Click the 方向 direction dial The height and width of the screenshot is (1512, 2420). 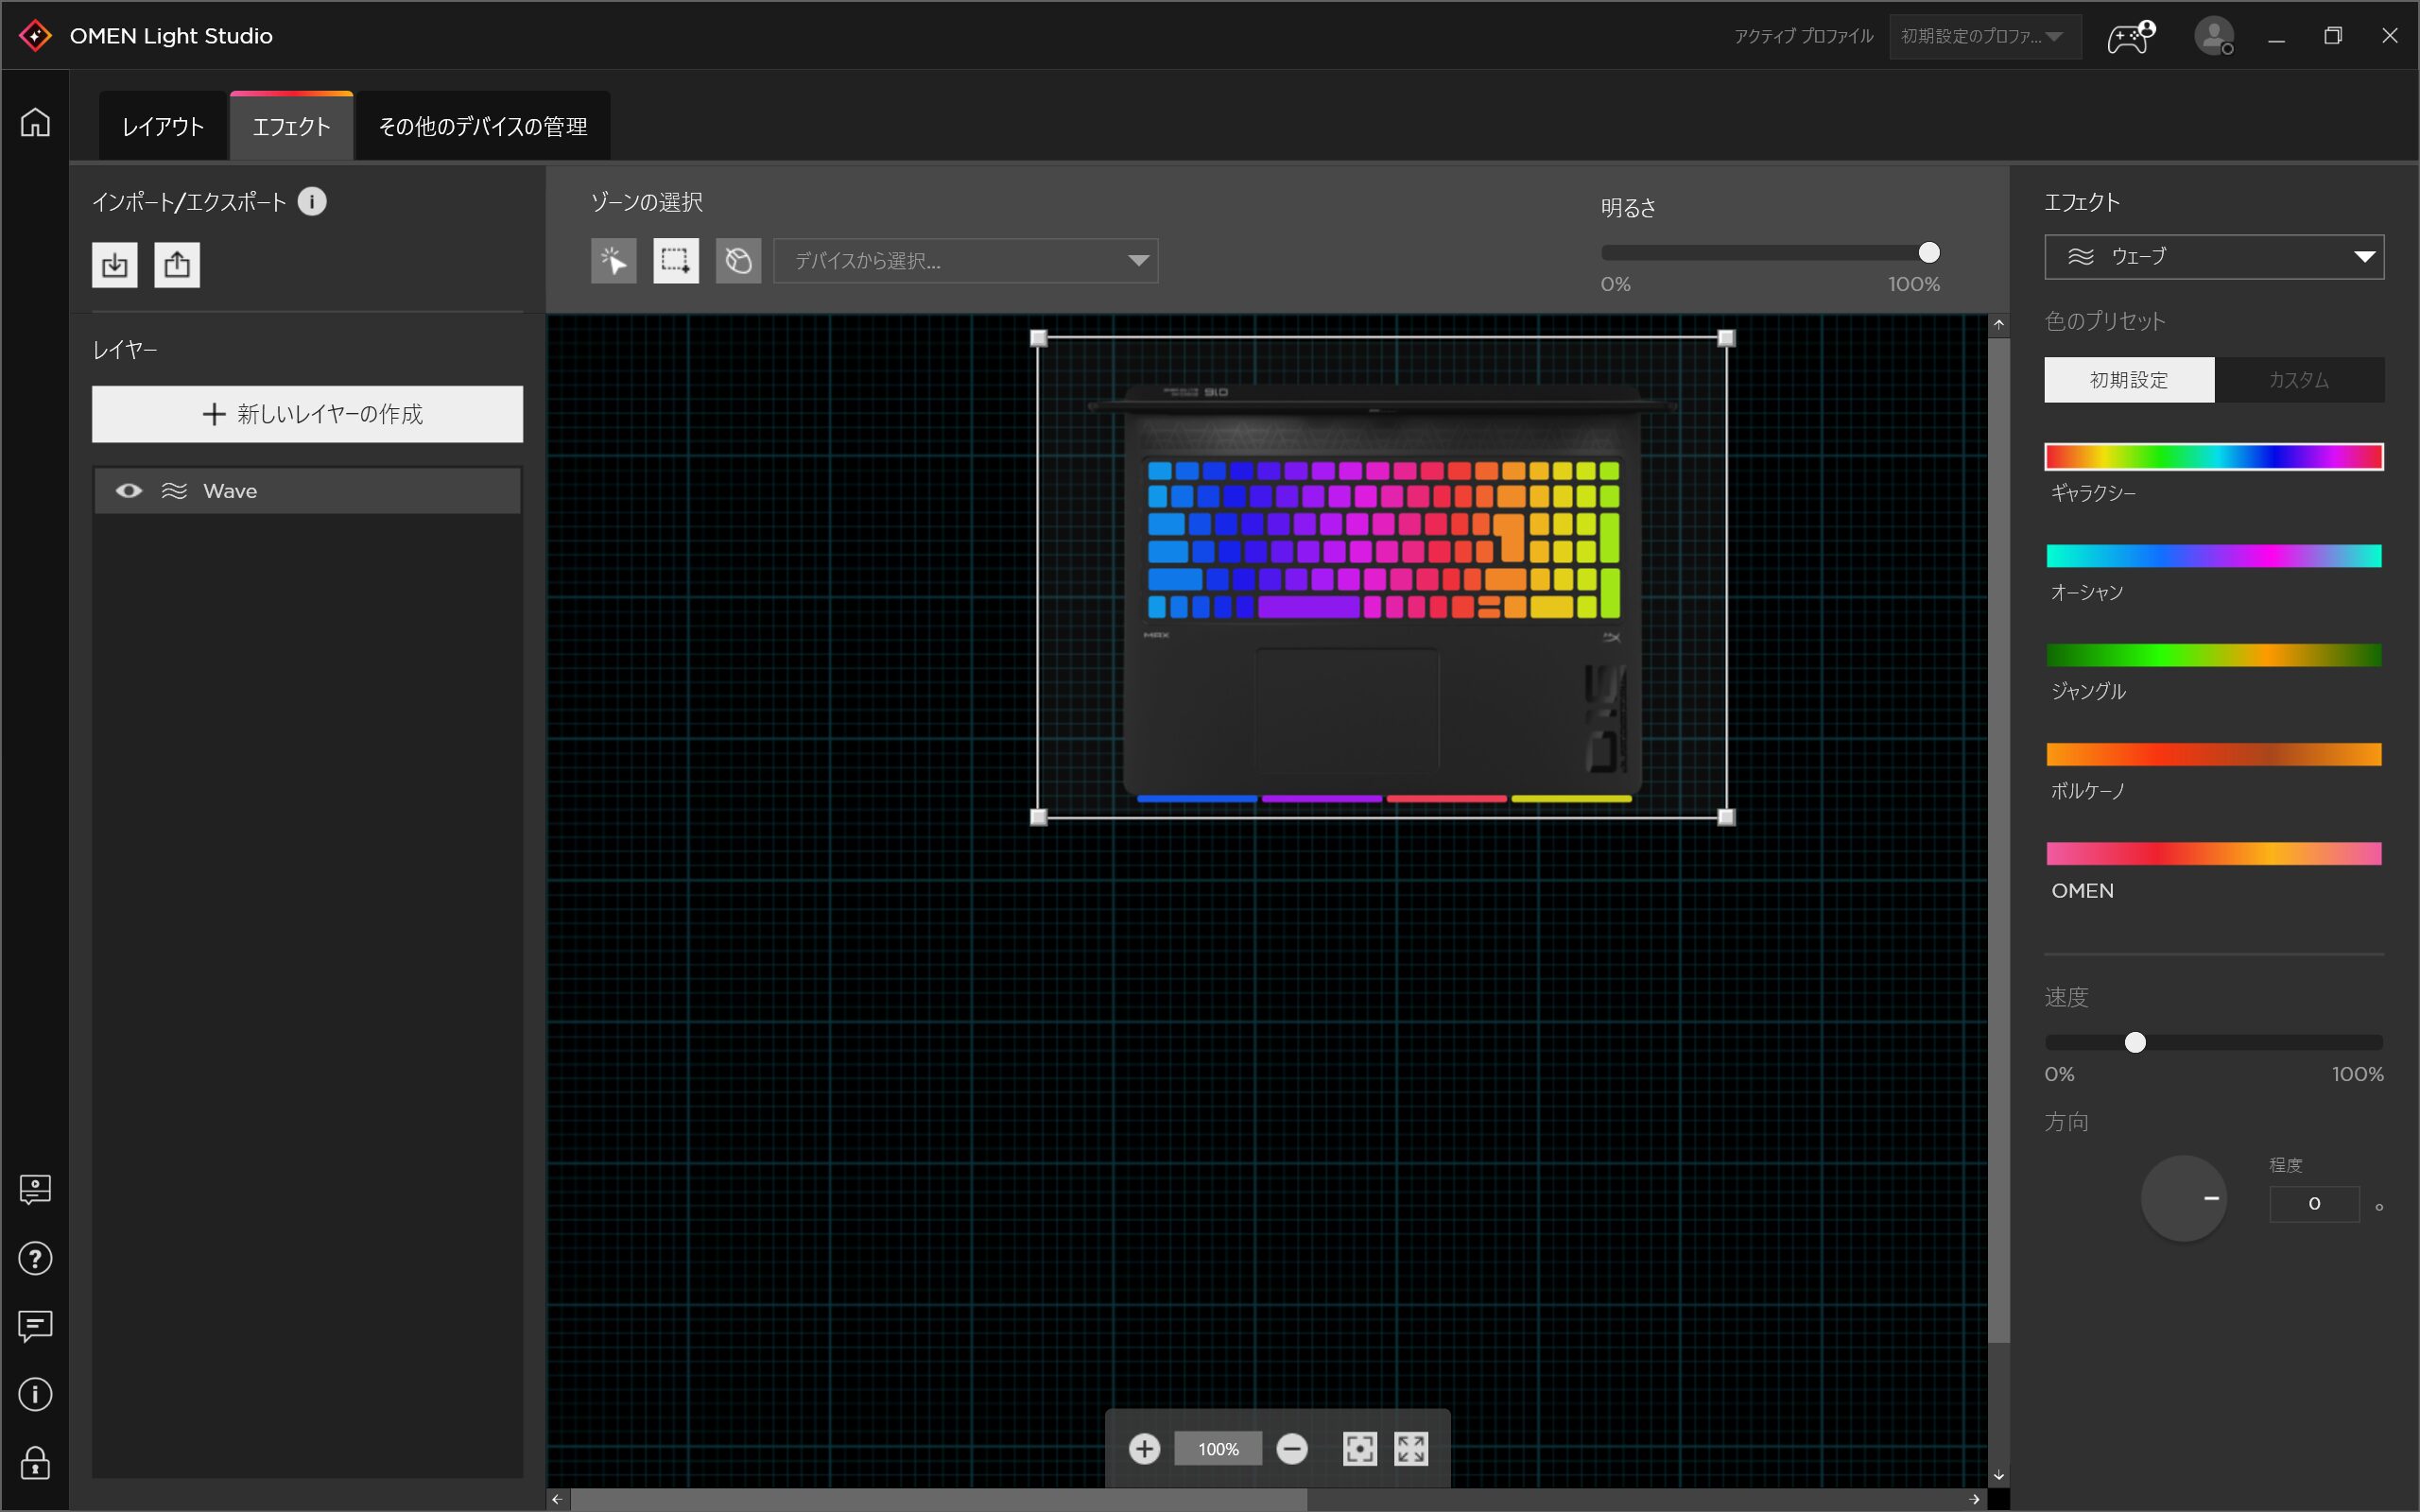pos(2184,1198)
